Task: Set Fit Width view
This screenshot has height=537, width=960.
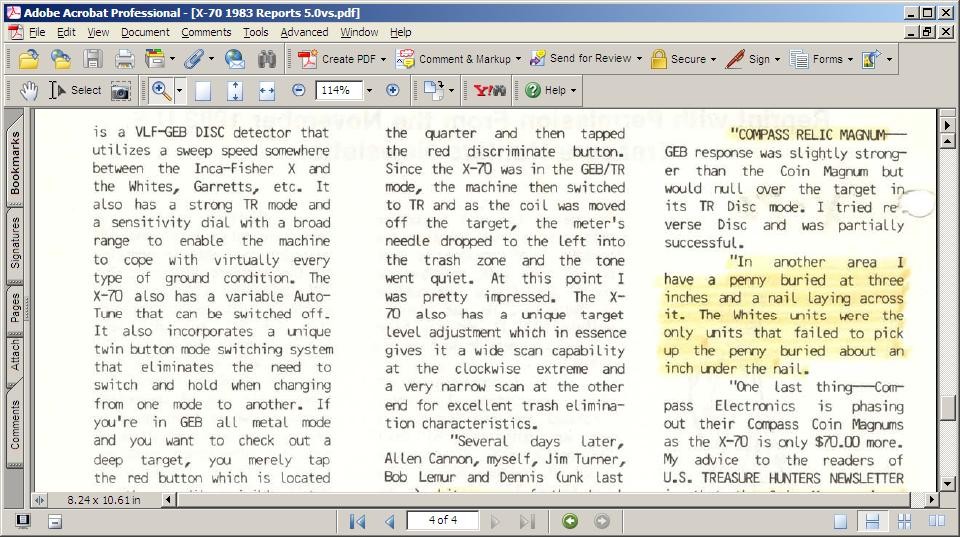Action: [x=266, y=91]
